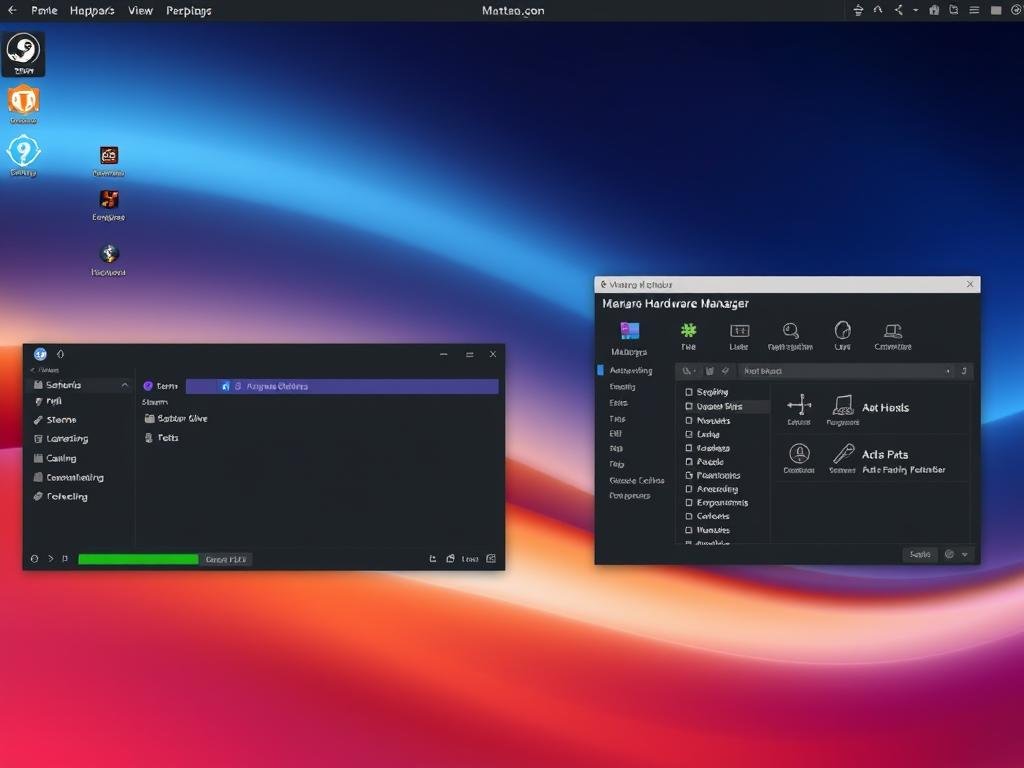This screenshot has width=1024, height=768.
Task: Click the export icon in the left window's bottom right
Action: pyautogui.click(x=432, y=559)
